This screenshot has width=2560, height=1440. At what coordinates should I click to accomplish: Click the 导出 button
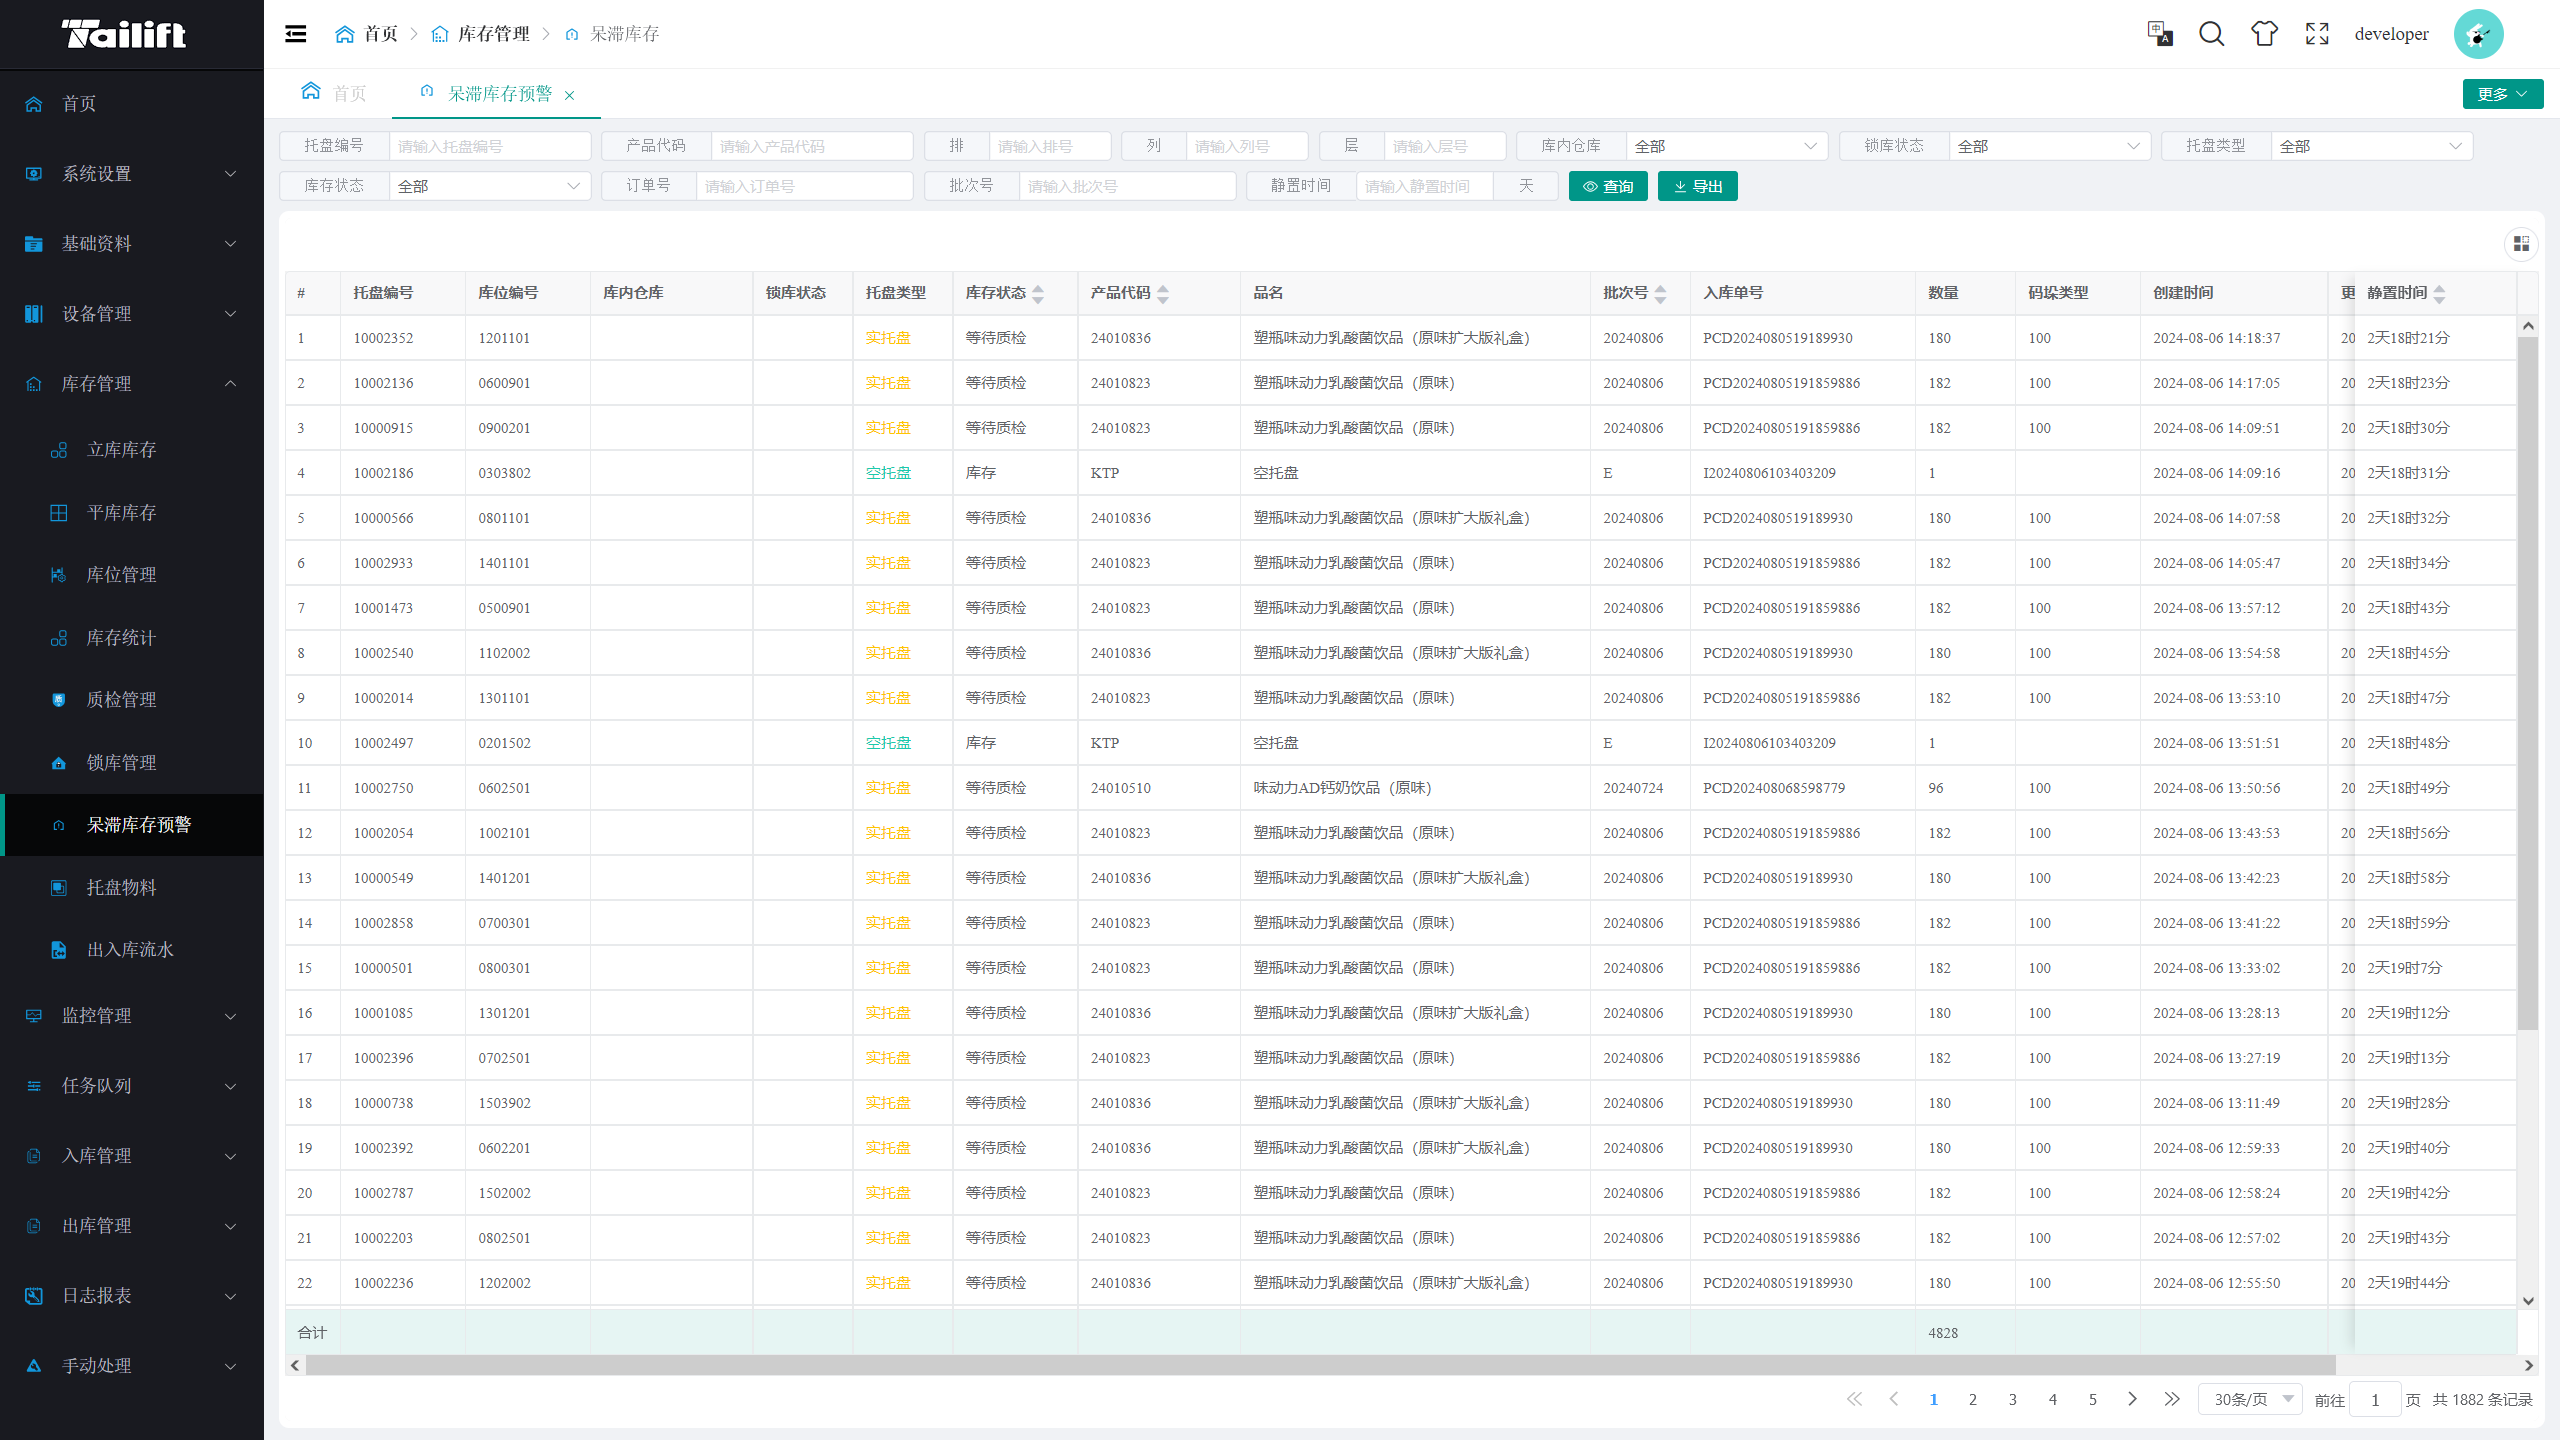[1697, 186]
